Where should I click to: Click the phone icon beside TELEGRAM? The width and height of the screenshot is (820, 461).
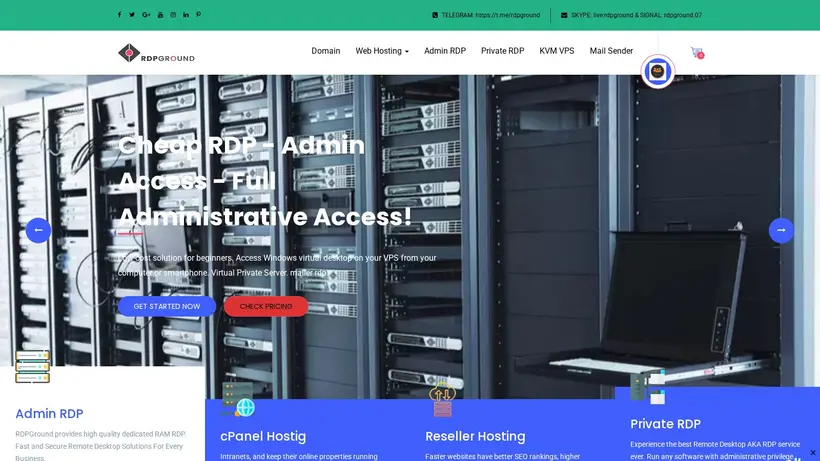click(x=435, y=15)
